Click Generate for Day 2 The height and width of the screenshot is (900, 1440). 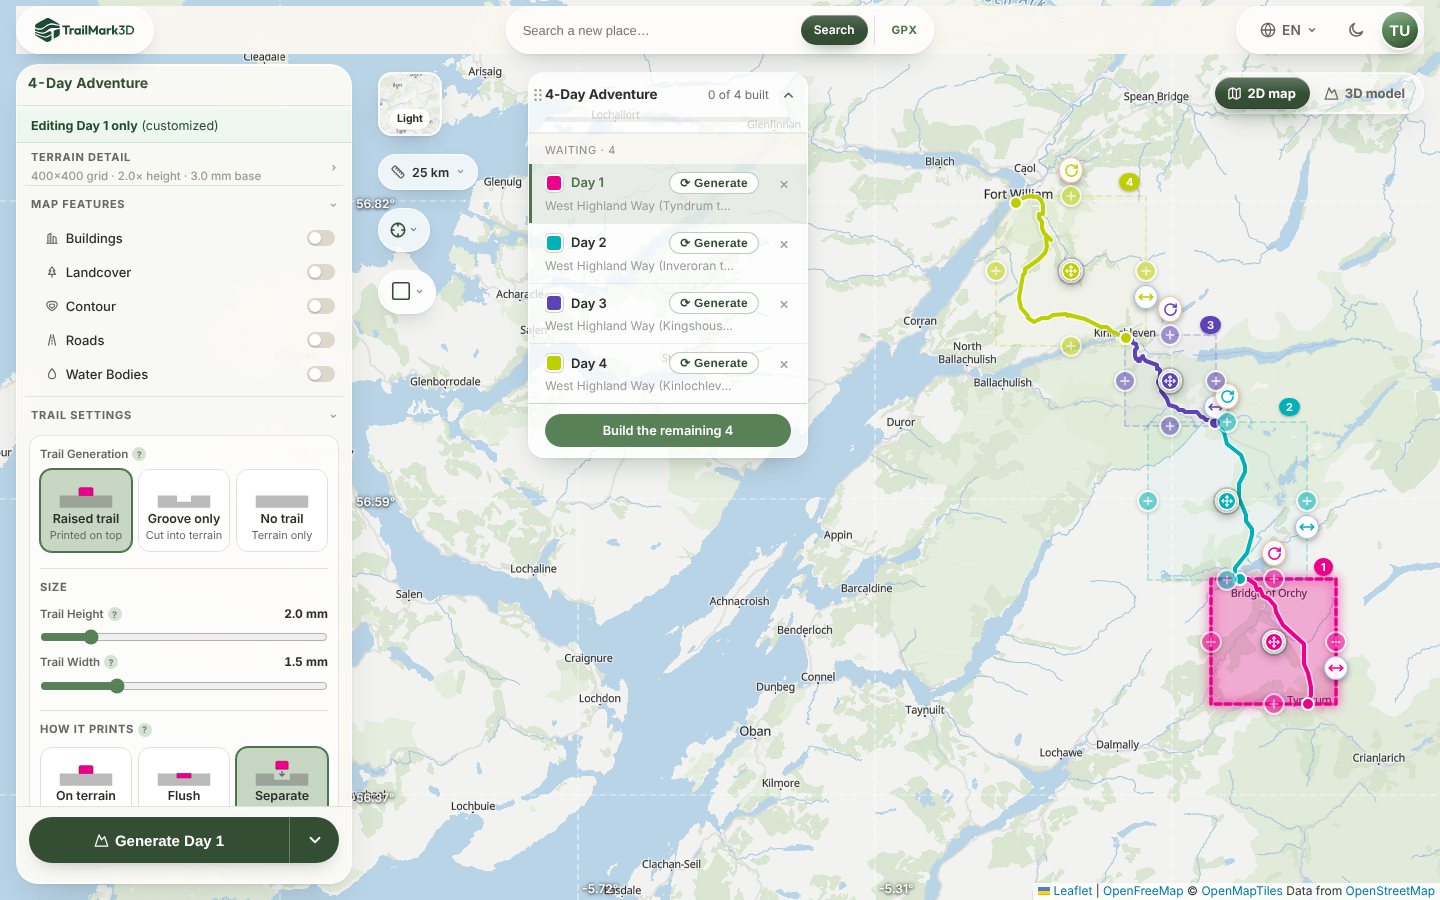point(714,243)
